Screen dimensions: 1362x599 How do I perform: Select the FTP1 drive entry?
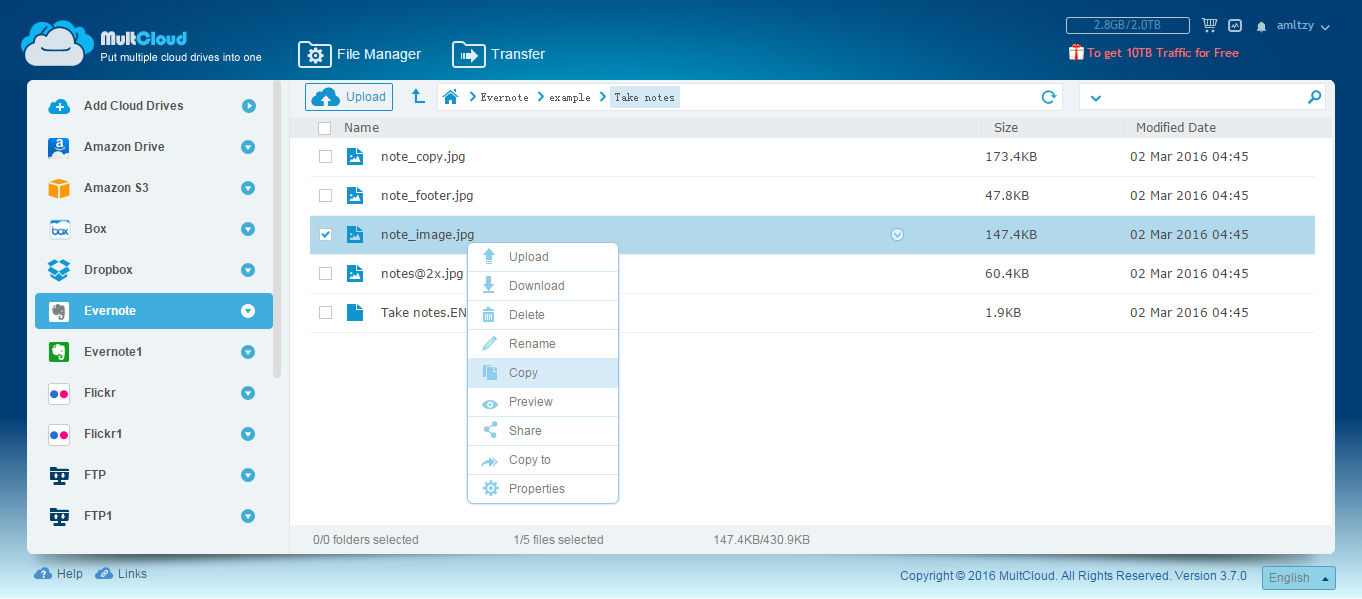[154, 516]
